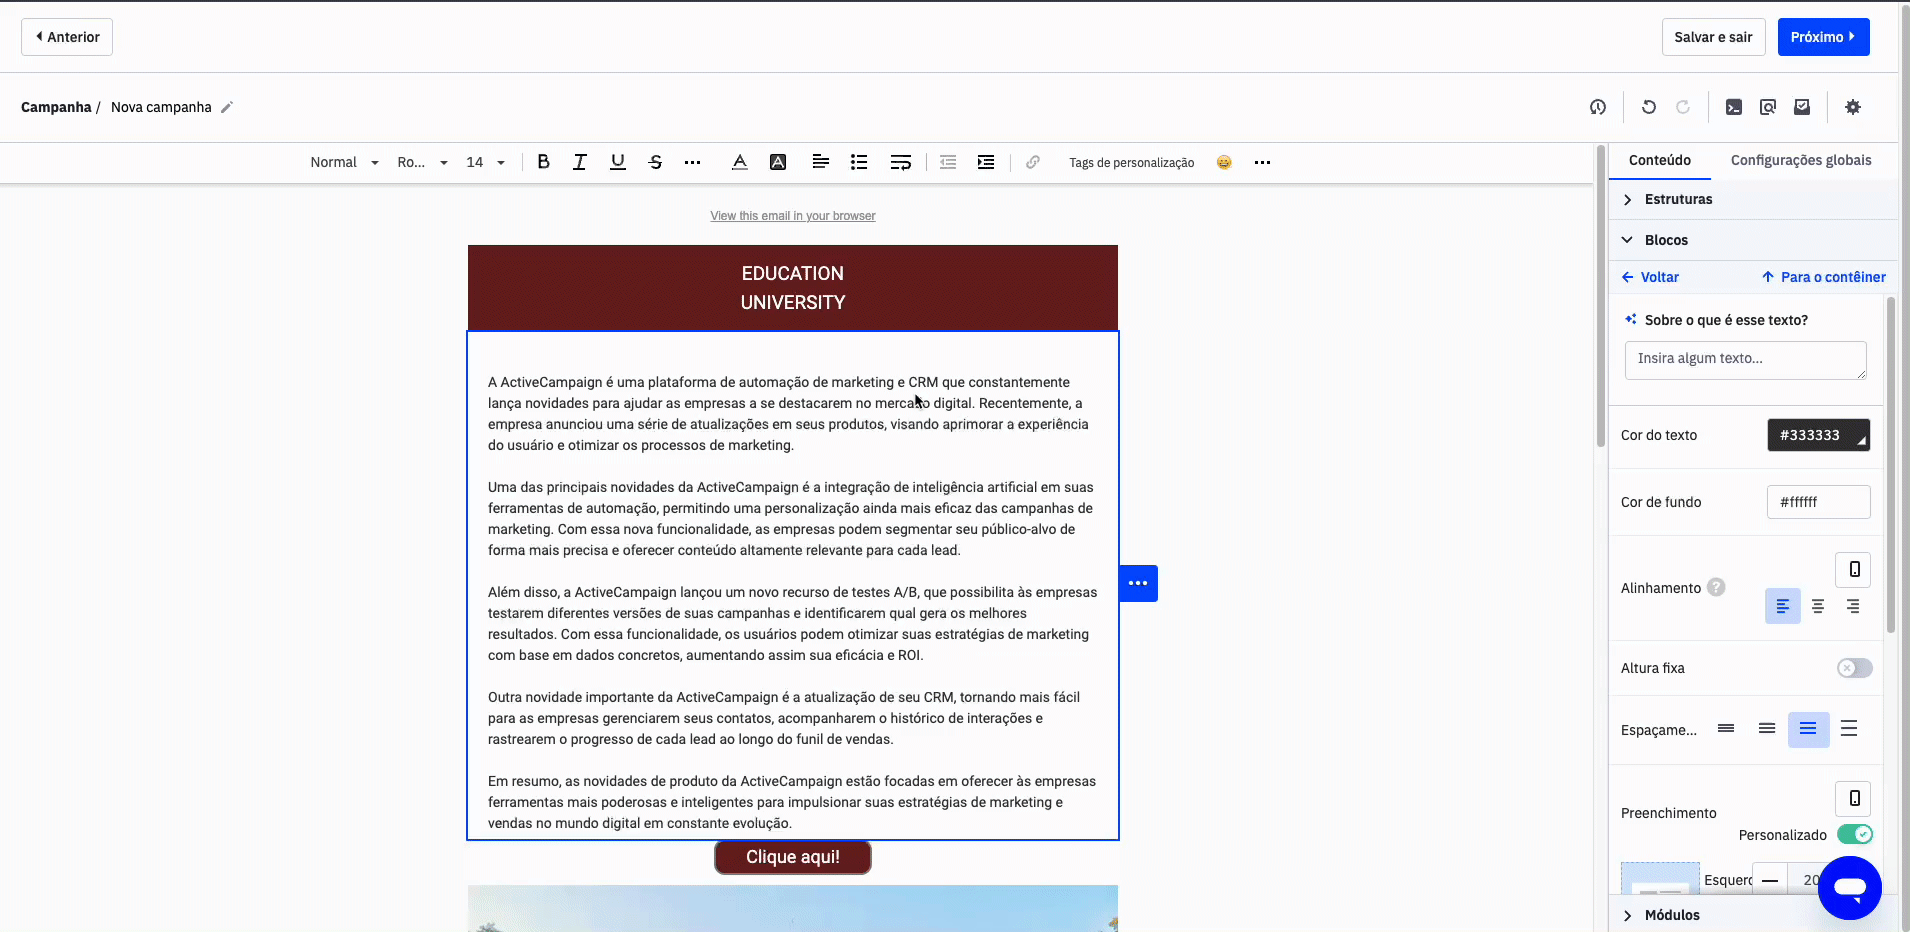Open the Normal paragraph style dropdown

point(344,162)
